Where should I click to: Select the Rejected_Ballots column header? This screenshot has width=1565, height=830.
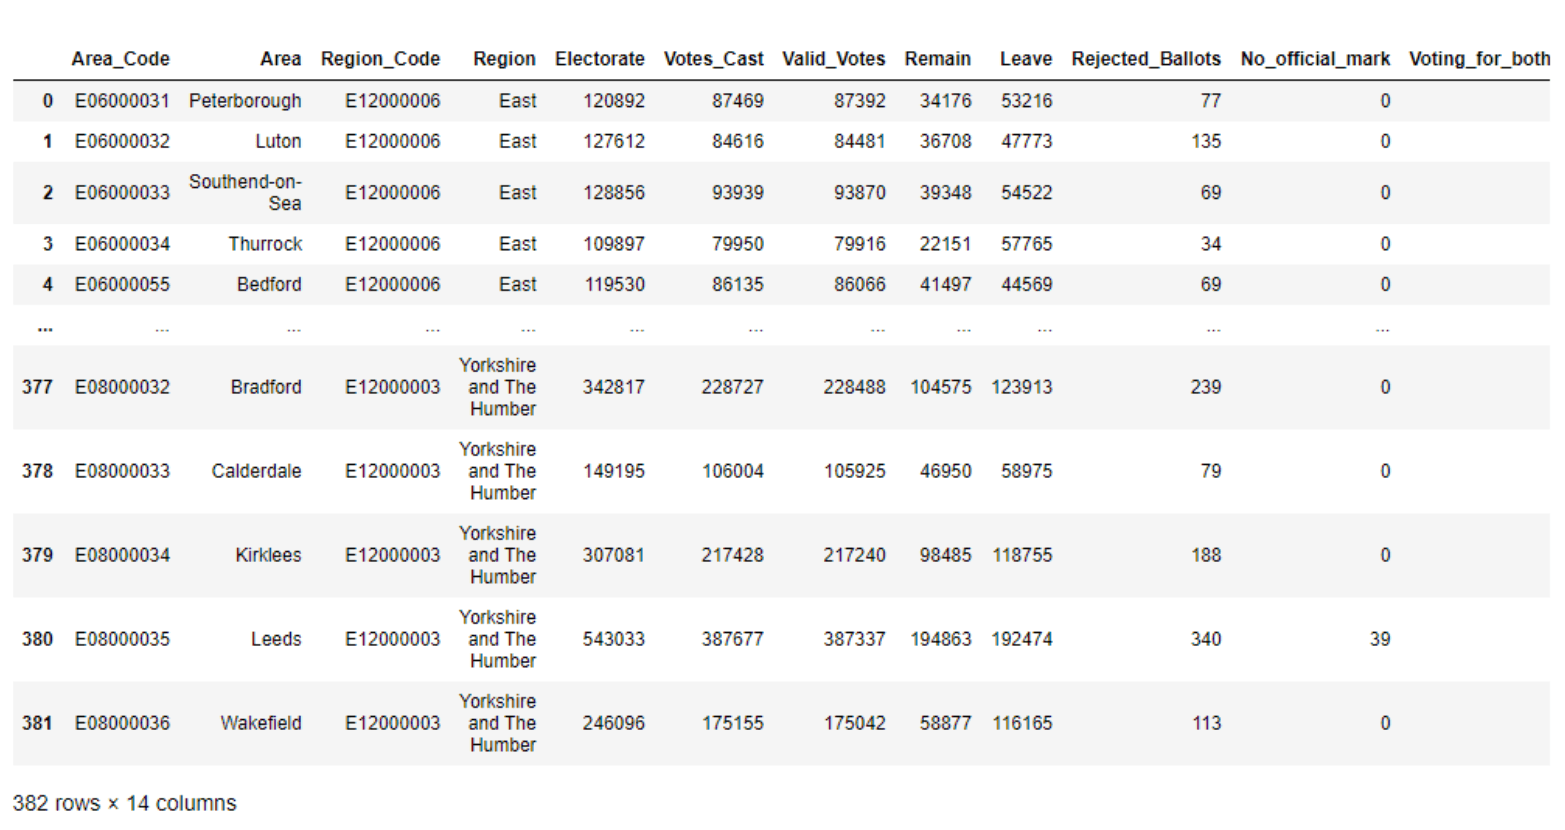tap(1146, 59)
